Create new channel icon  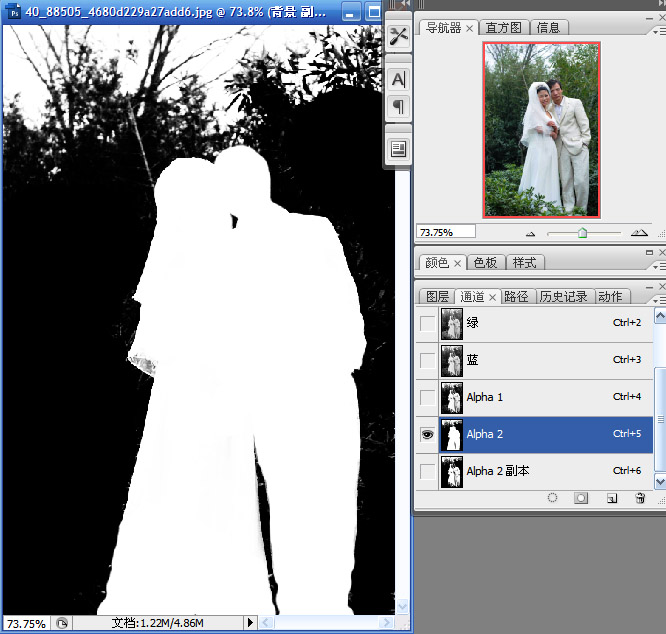point(612,498)
